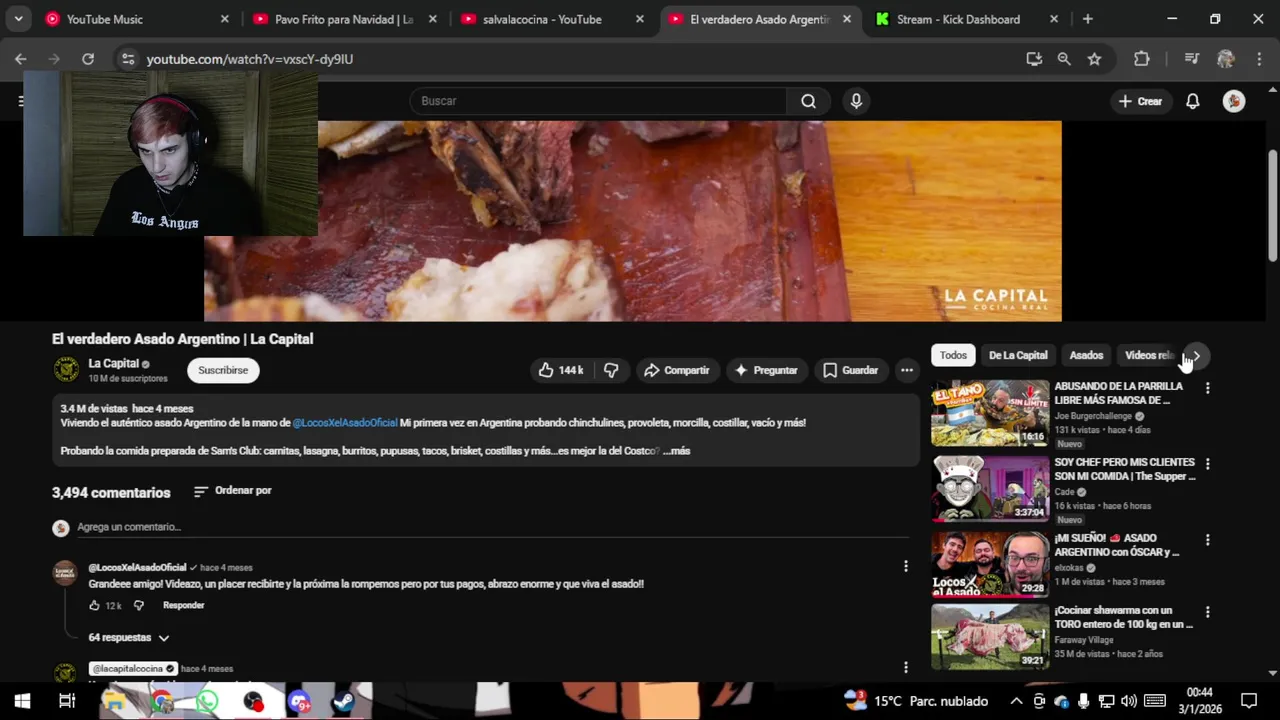
Task: Open Ordenar por sort dropdown
Action: 232,491
